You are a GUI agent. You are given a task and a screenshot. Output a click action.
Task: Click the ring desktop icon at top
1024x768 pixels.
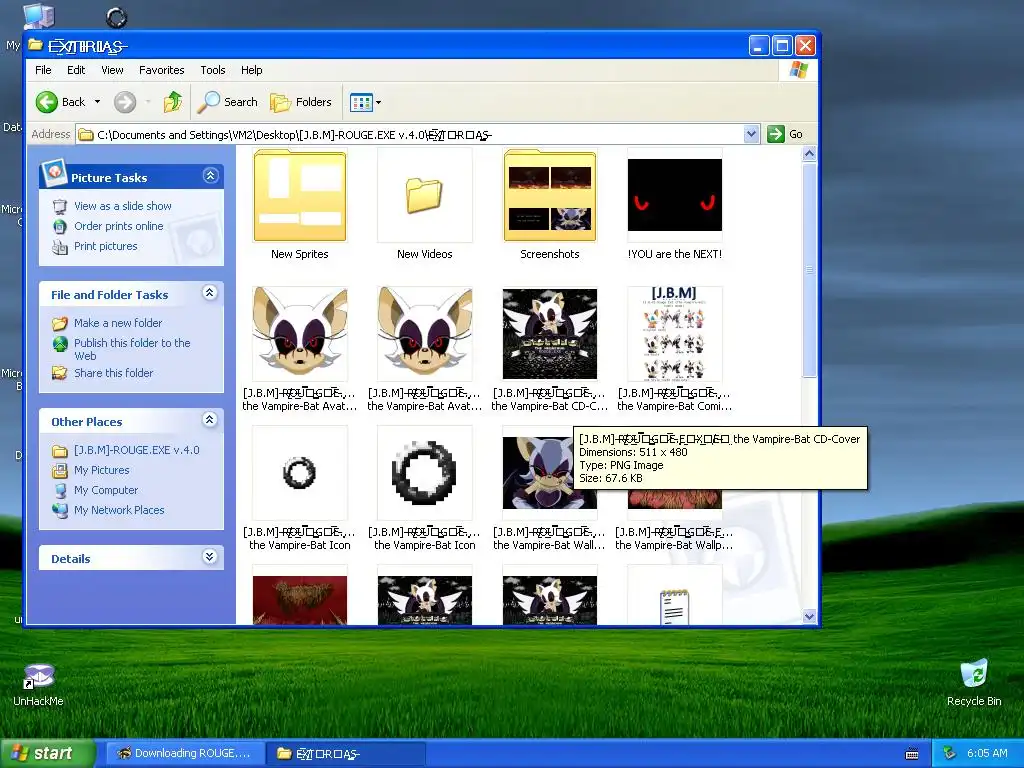pos(116,17)
